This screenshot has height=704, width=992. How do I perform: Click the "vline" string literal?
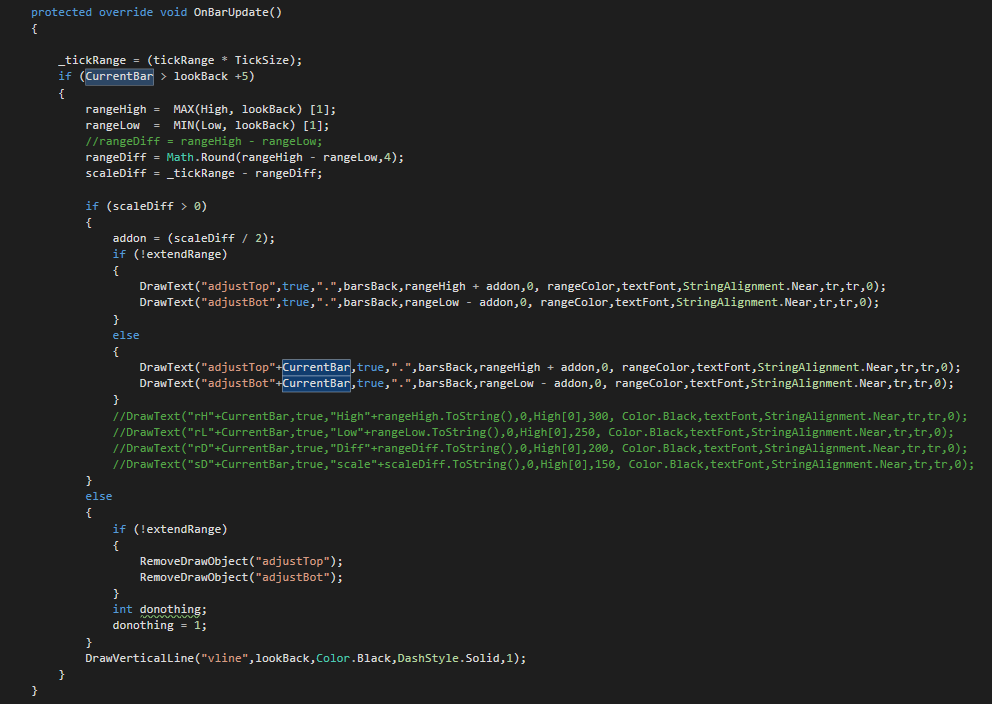click(224, 658)
